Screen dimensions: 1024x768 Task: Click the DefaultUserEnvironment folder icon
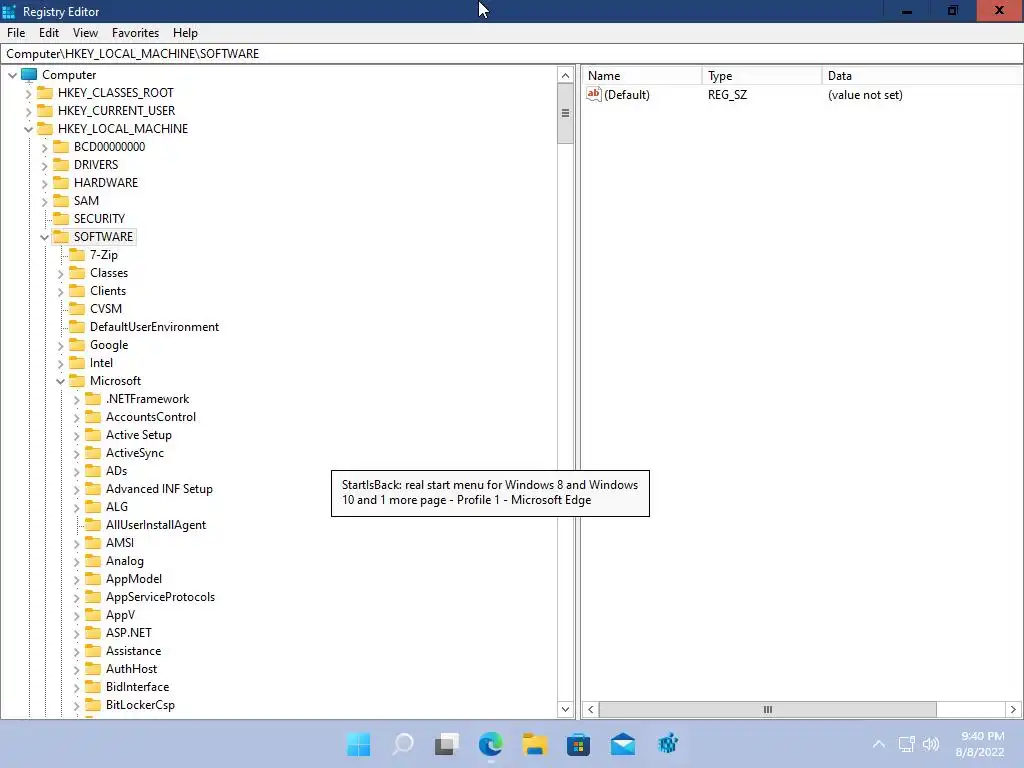click(77, 327)
